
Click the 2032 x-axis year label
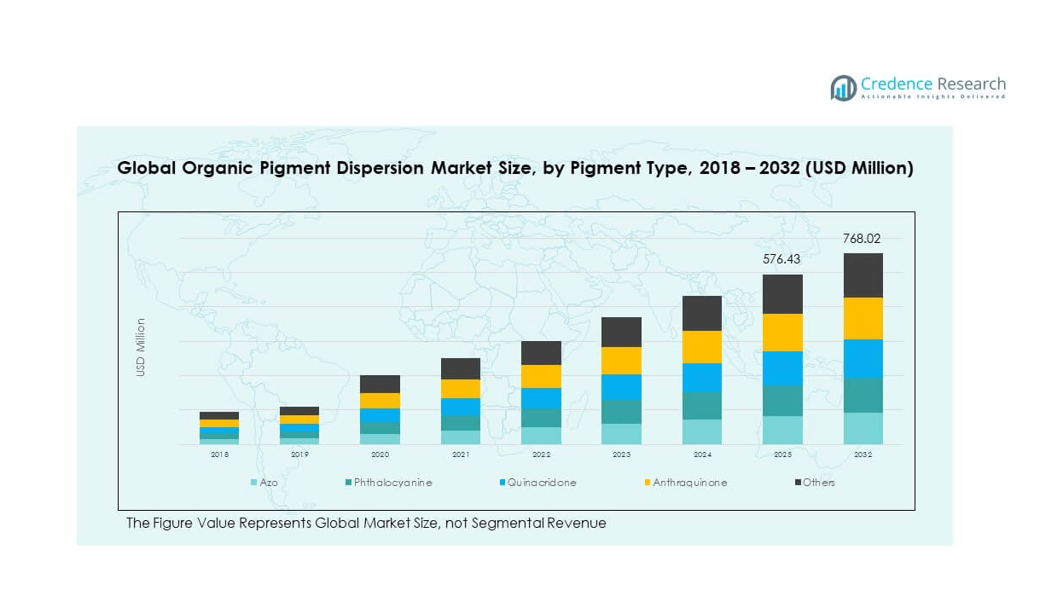click(862, 455)
